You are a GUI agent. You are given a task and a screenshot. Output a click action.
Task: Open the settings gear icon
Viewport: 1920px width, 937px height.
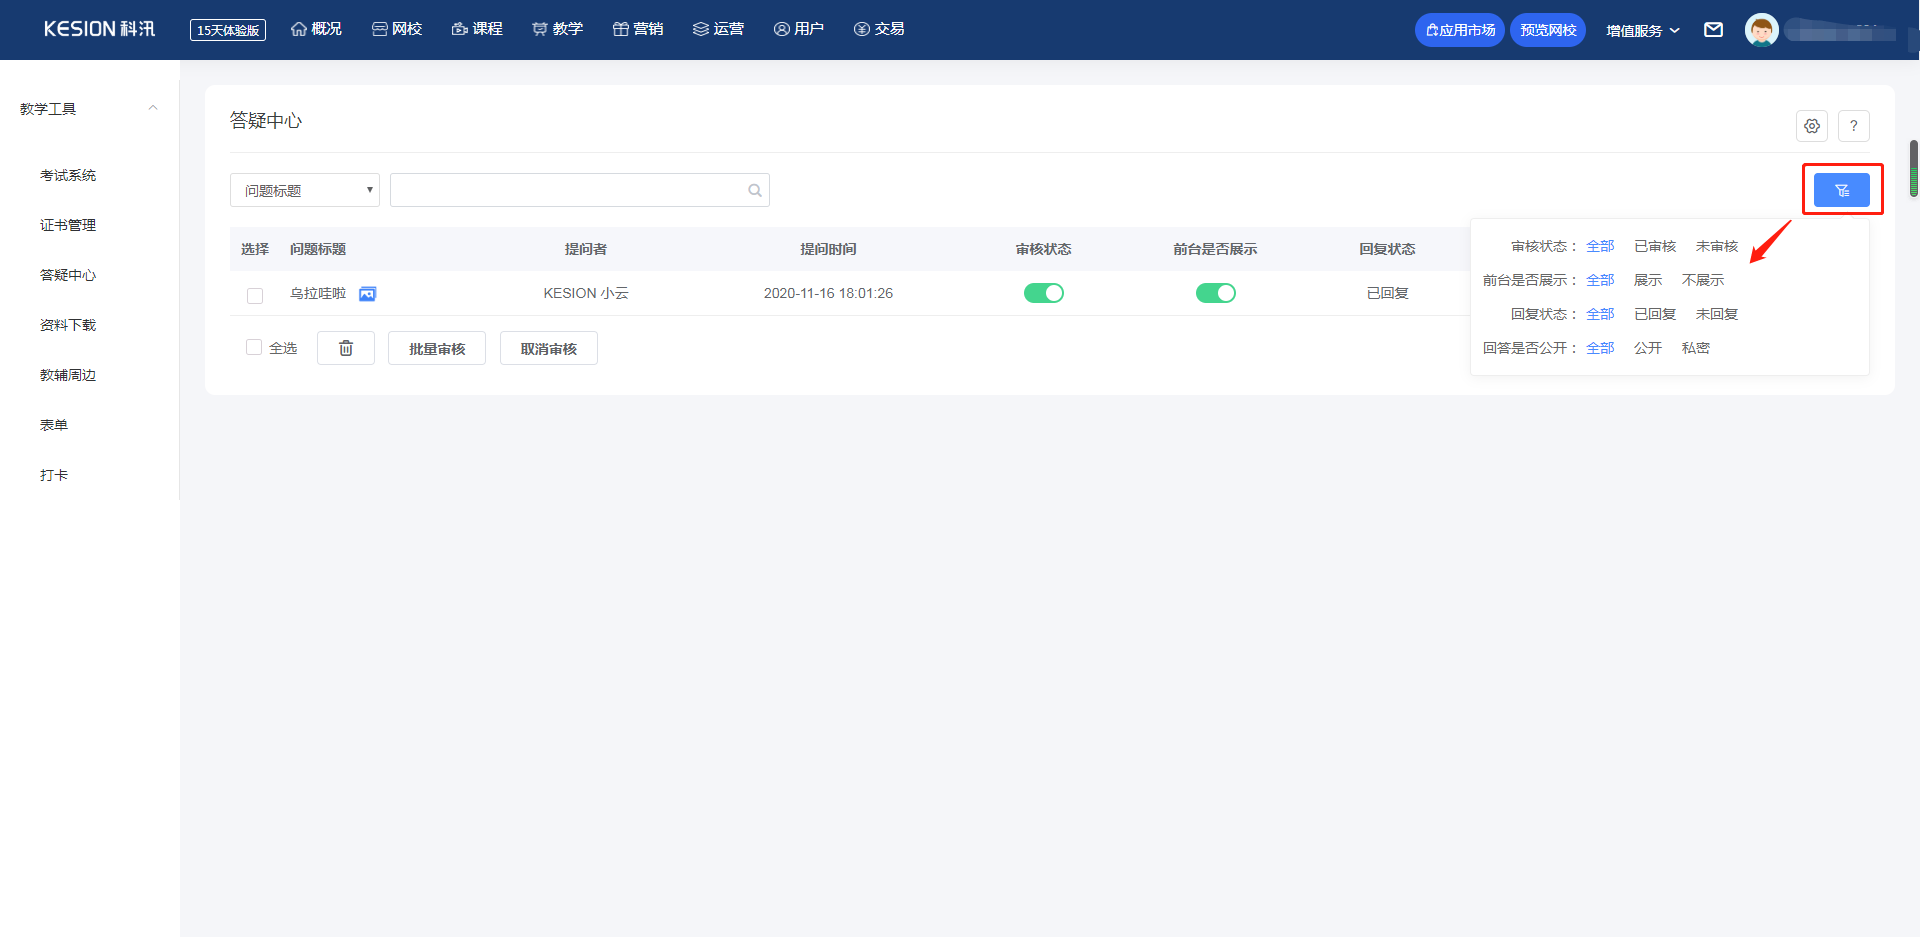1812,126
